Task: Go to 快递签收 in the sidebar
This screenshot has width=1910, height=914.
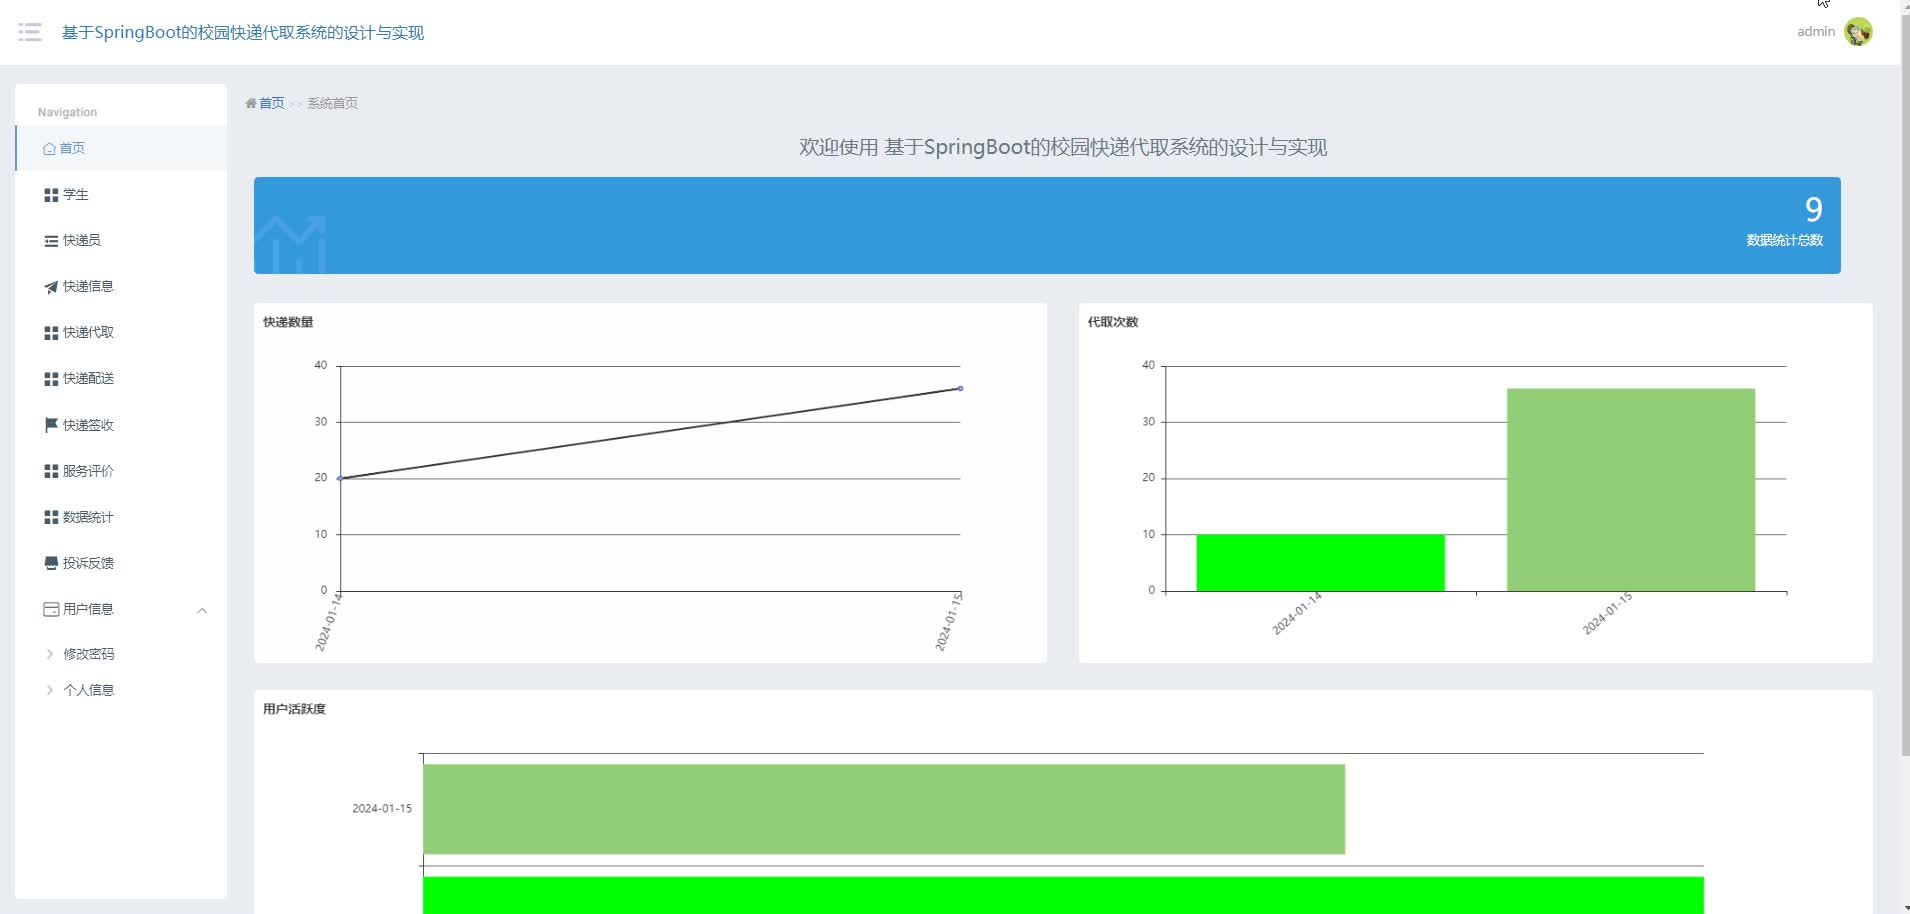Action: click(121, 425)
